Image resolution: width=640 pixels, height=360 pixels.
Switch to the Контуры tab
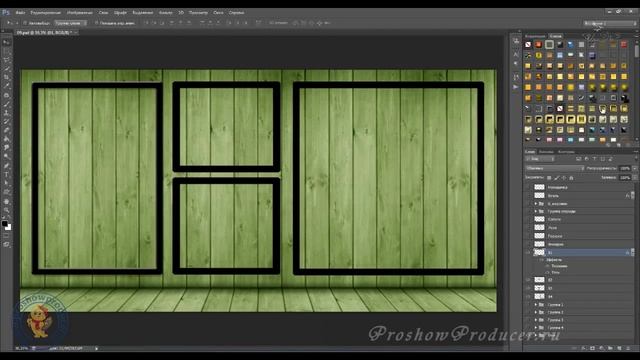coord(566,152)
